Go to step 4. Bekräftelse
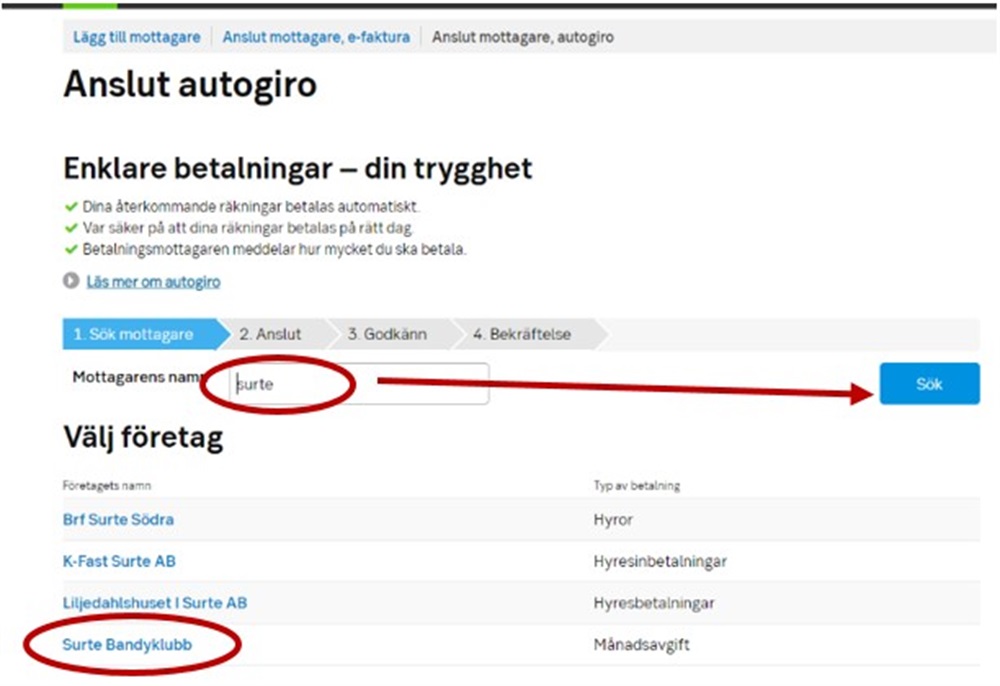The image size is (1000, 686). tap(522, 334)
